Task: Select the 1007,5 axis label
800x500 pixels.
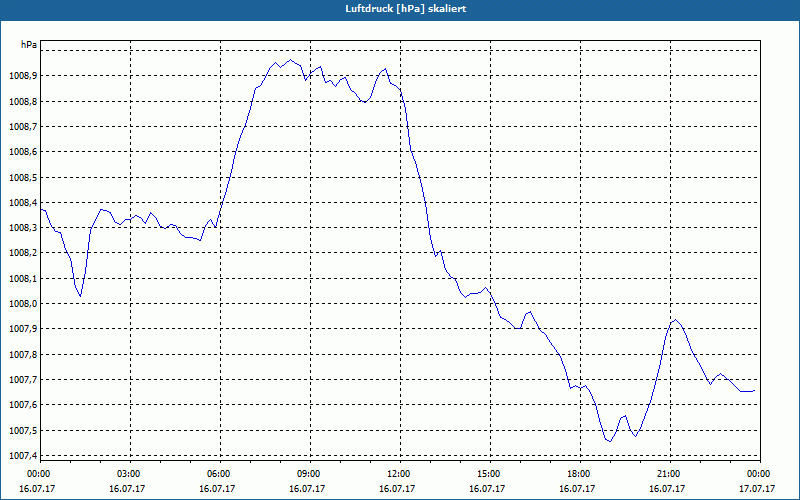Action: point(23,431)
